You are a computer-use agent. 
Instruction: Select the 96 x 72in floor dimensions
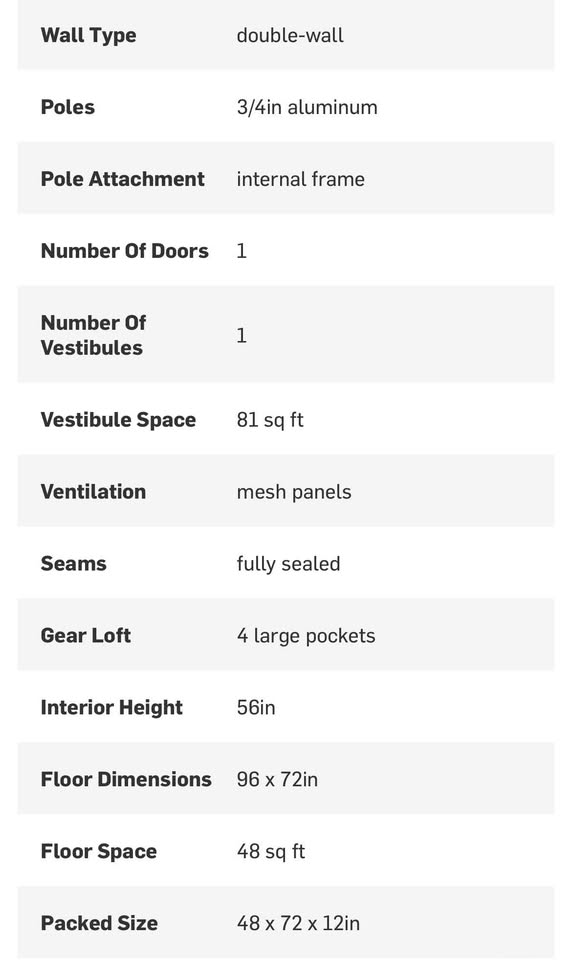tap(277, 779)
